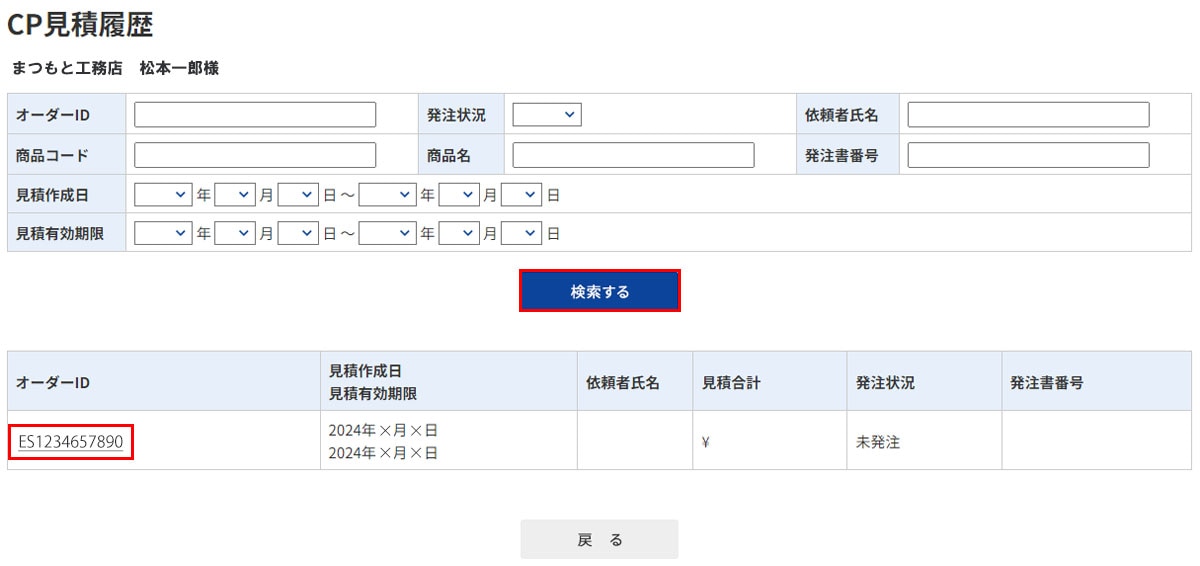Expand 見積有効期限 end year dropdown

point(387,233)
